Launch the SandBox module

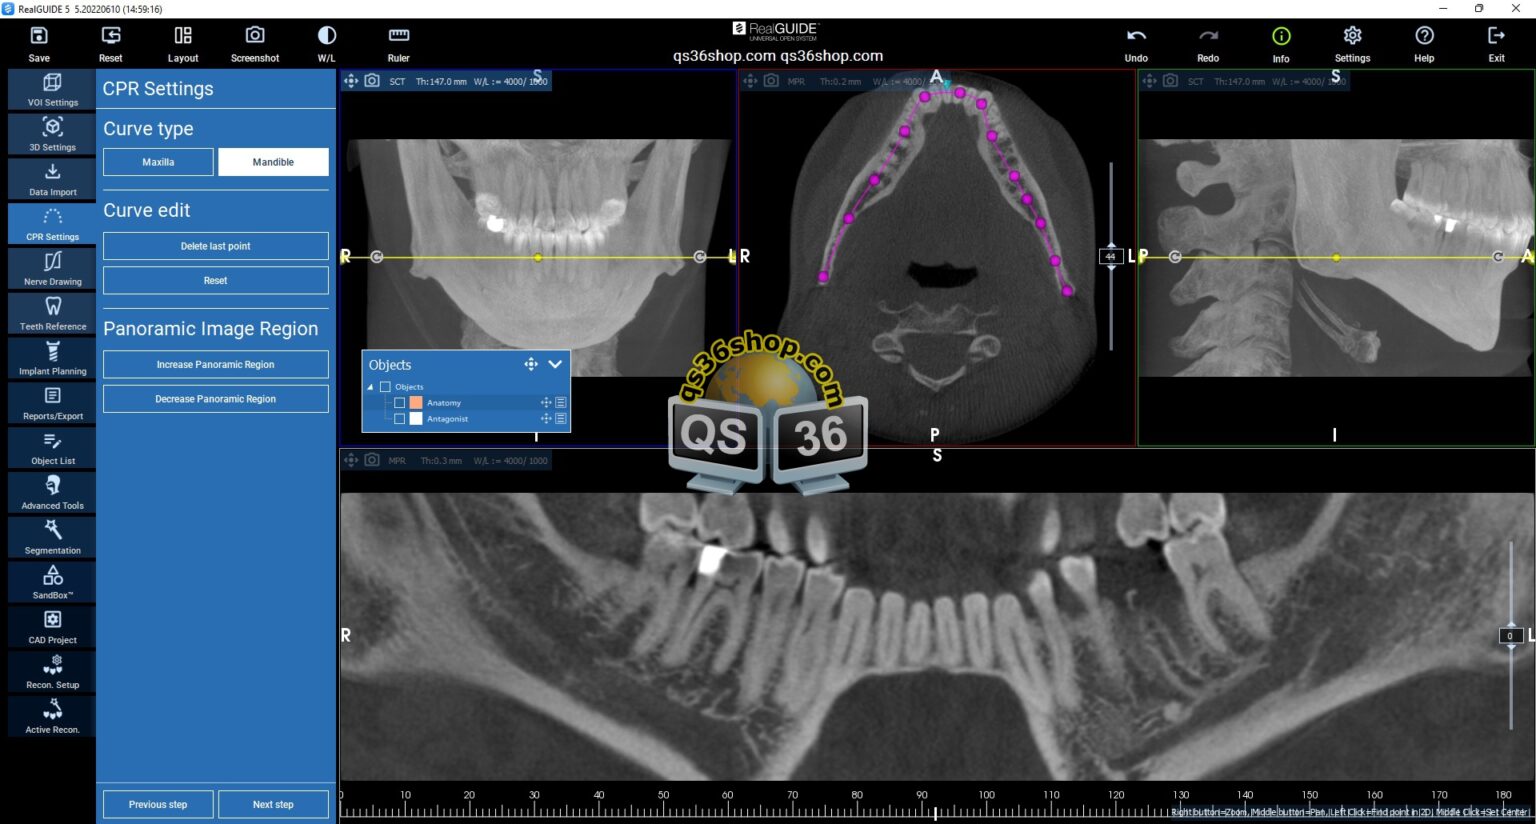pos(51,582)
